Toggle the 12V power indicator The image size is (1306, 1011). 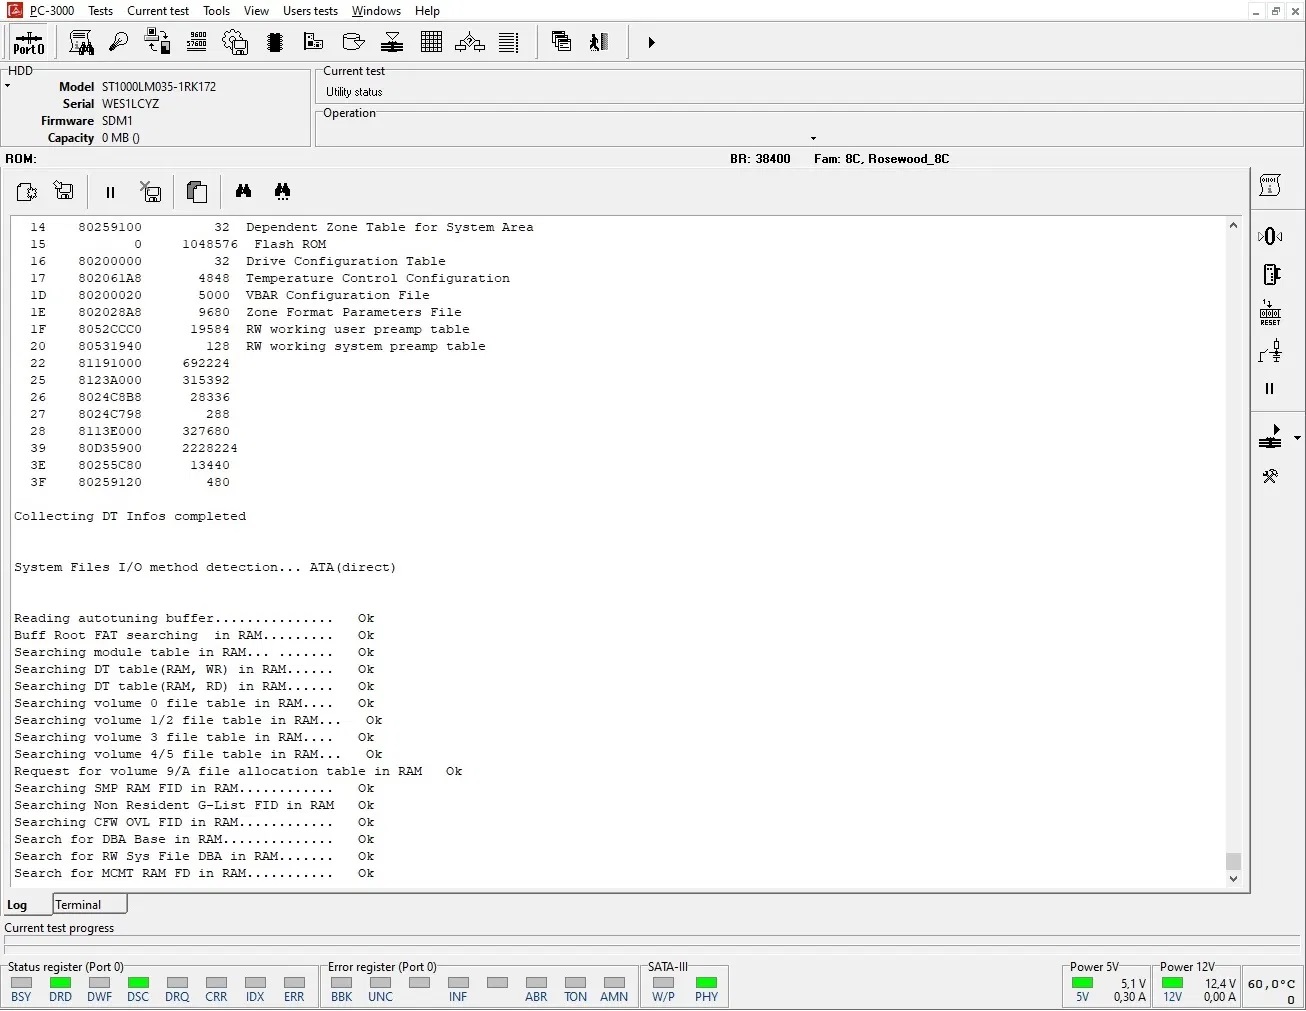[x=1172, y=984]
